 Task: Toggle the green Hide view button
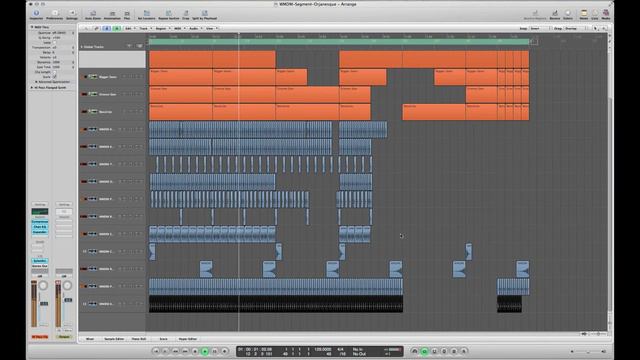pyautogui.click(x=117, y=29)
